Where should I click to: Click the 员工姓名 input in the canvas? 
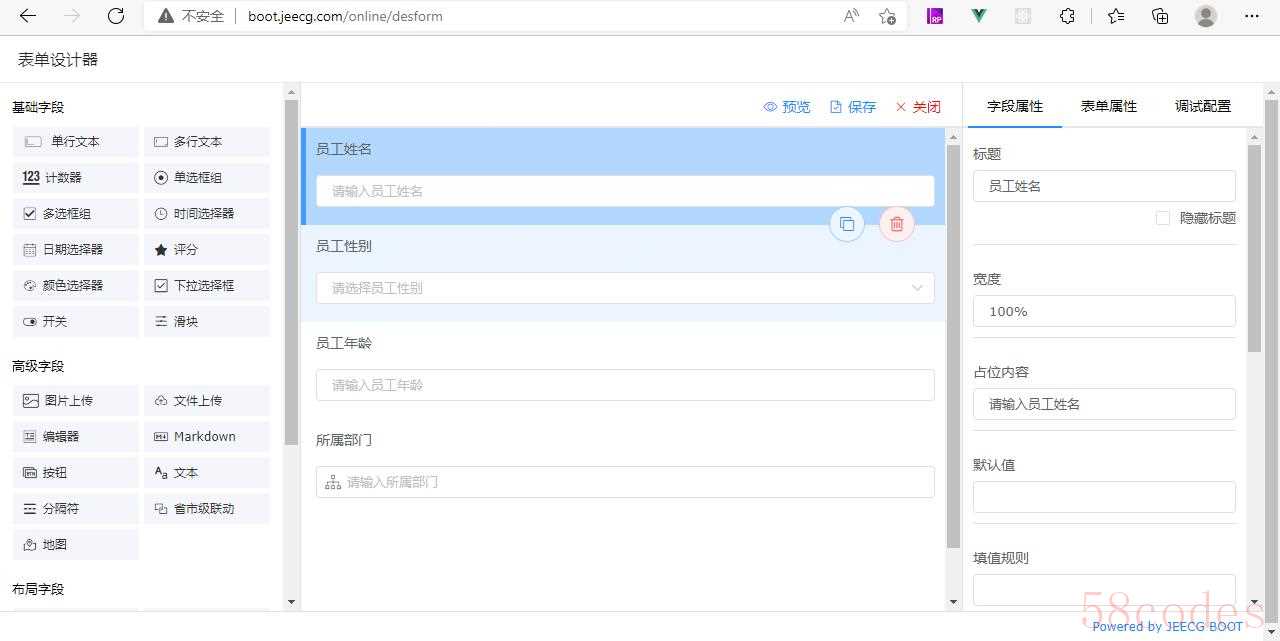625,191
